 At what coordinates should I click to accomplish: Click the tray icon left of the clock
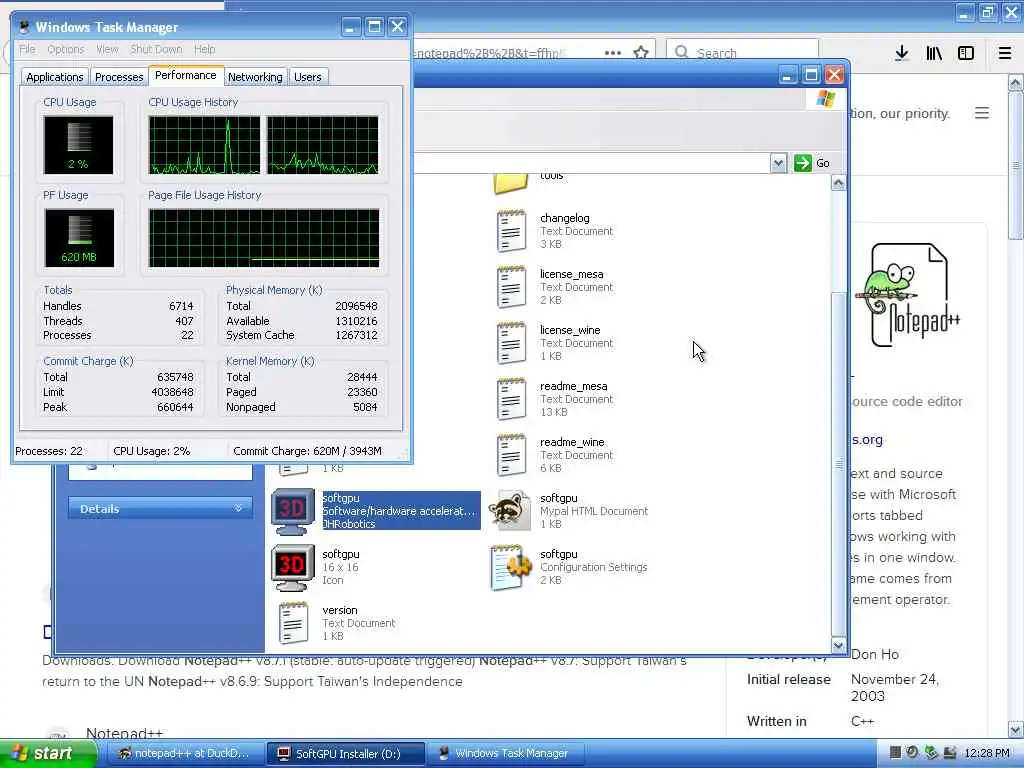[950, 753]
